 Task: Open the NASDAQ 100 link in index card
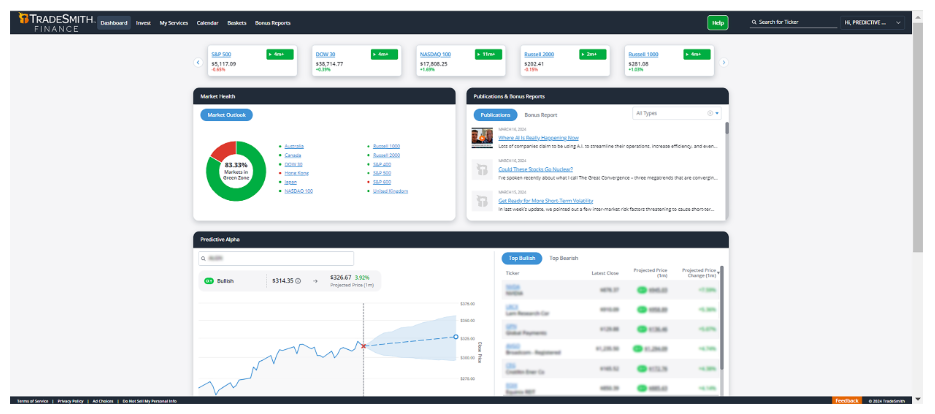click(435, 54)
